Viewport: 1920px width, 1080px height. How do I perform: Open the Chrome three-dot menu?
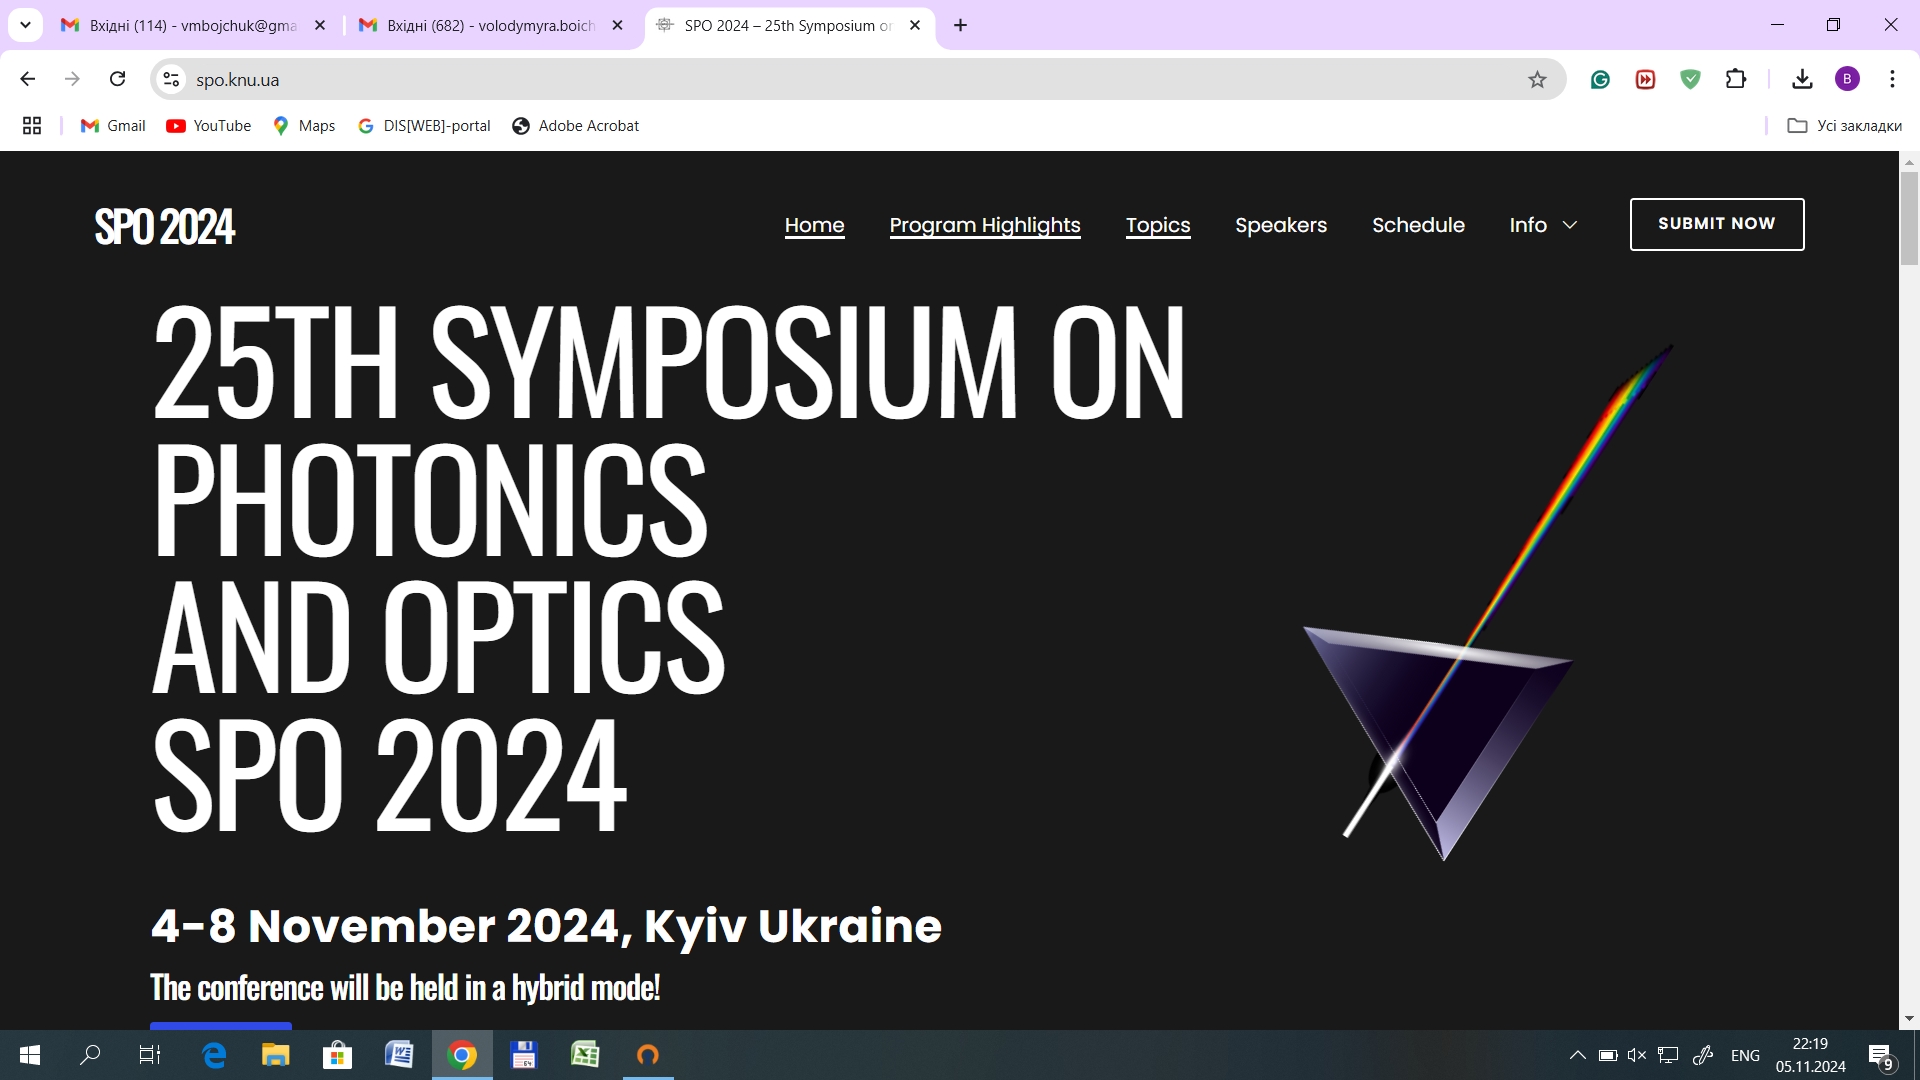pos(1892,79)
